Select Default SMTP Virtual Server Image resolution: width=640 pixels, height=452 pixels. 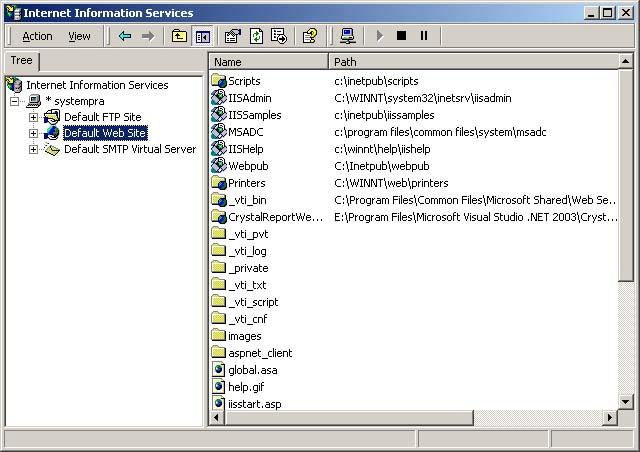point(130,149)
